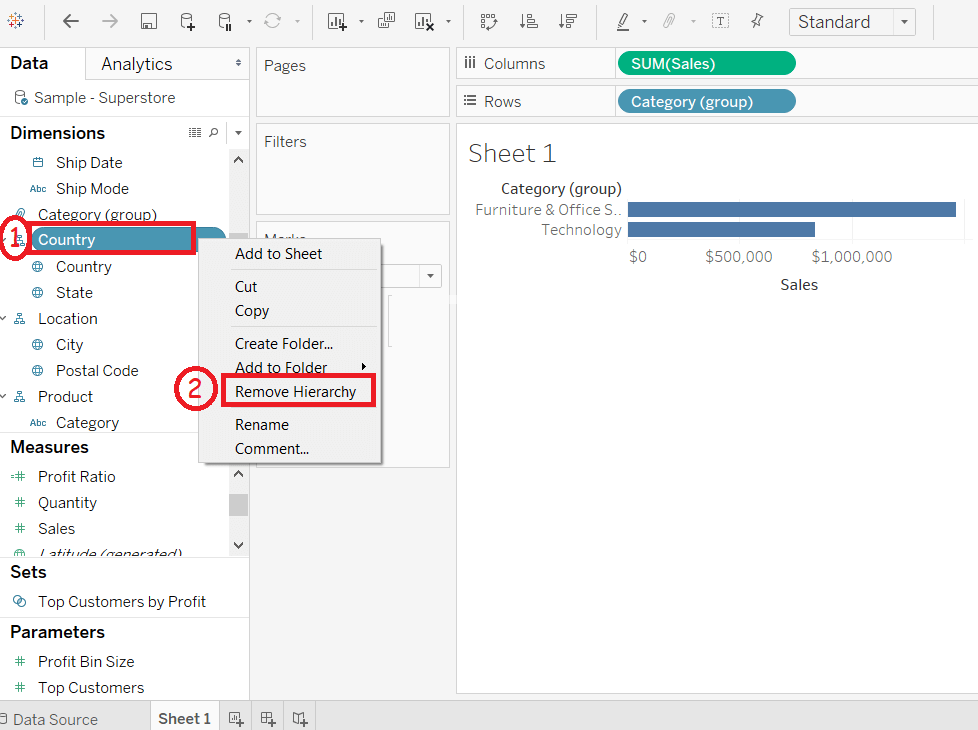978x730 pixels.
Task: Click the Find field search icon in Dimensions
Action: pyautogui.click(x=214, y=132)
